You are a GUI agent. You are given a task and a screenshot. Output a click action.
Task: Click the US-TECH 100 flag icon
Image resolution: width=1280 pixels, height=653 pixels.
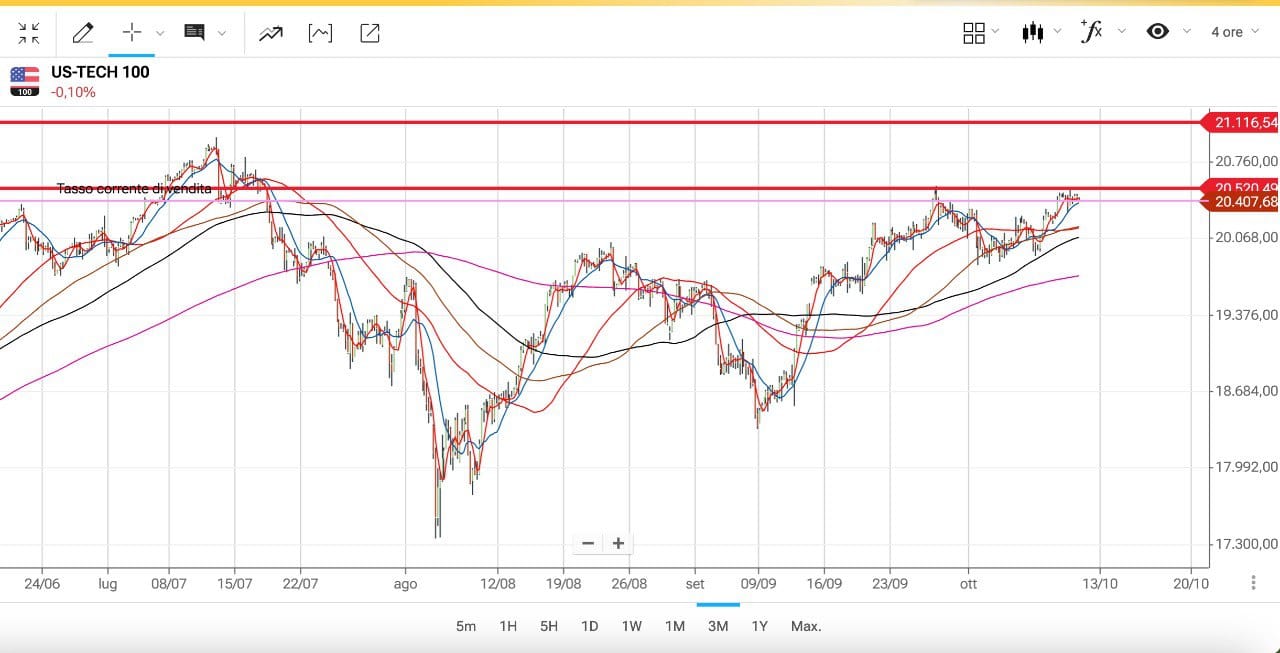pos(25,81)
